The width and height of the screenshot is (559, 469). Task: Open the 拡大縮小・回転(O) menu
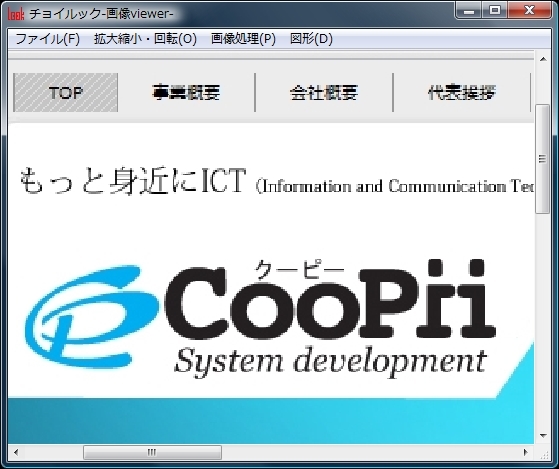coord(145,38)
